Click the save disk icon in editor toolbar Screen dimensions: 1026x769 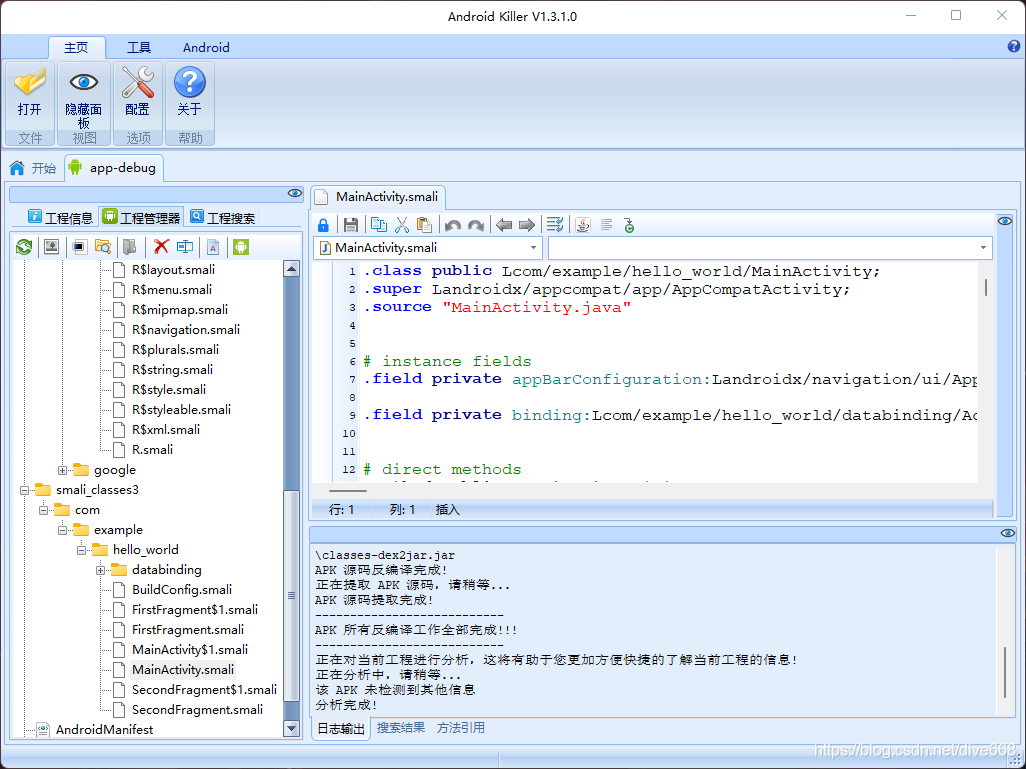coord(351,225)
